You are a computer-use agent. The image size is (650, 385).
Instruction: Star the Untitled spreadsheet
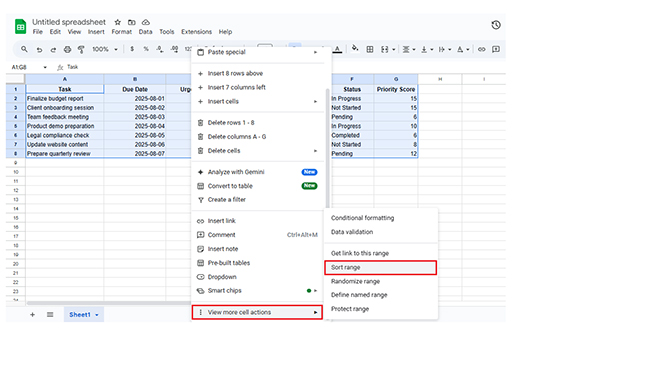coord(118,22)
